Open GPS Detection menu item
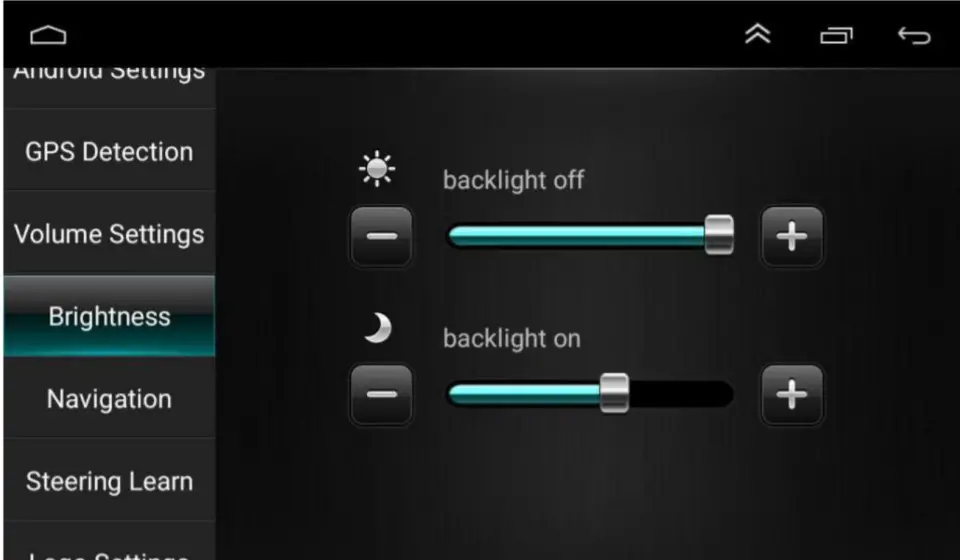This screenshot has width=960, height=560. (110, 151)
